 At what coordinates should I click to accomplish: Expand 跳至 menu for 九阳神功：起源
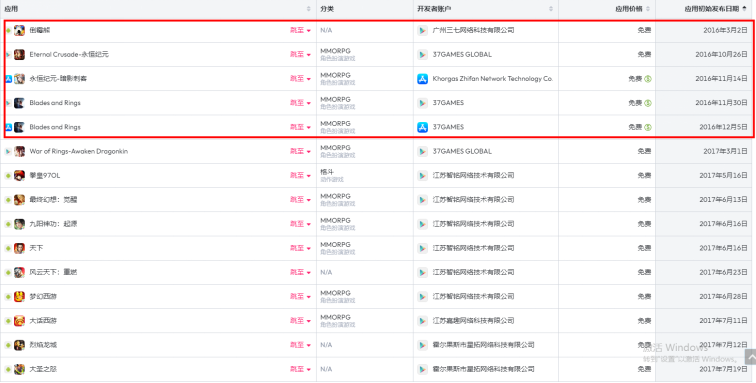[300, 224]
